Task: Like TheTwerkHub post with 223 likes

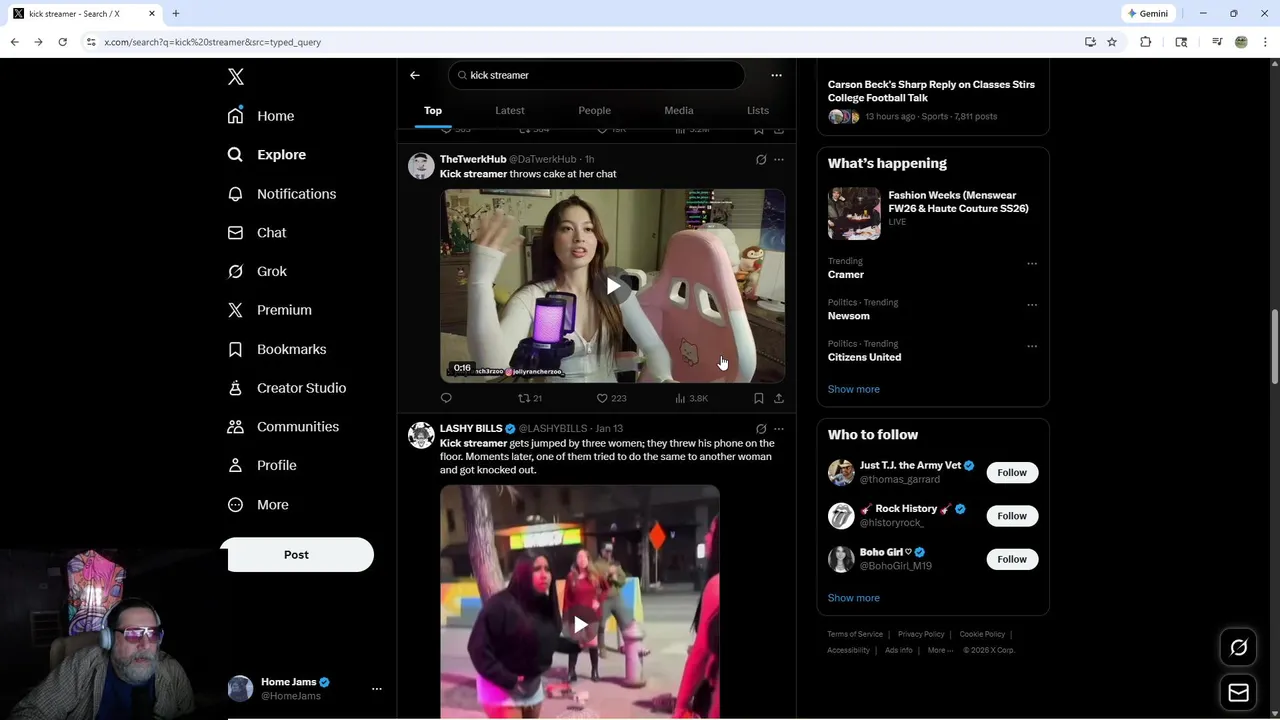Action: point(611,398)
